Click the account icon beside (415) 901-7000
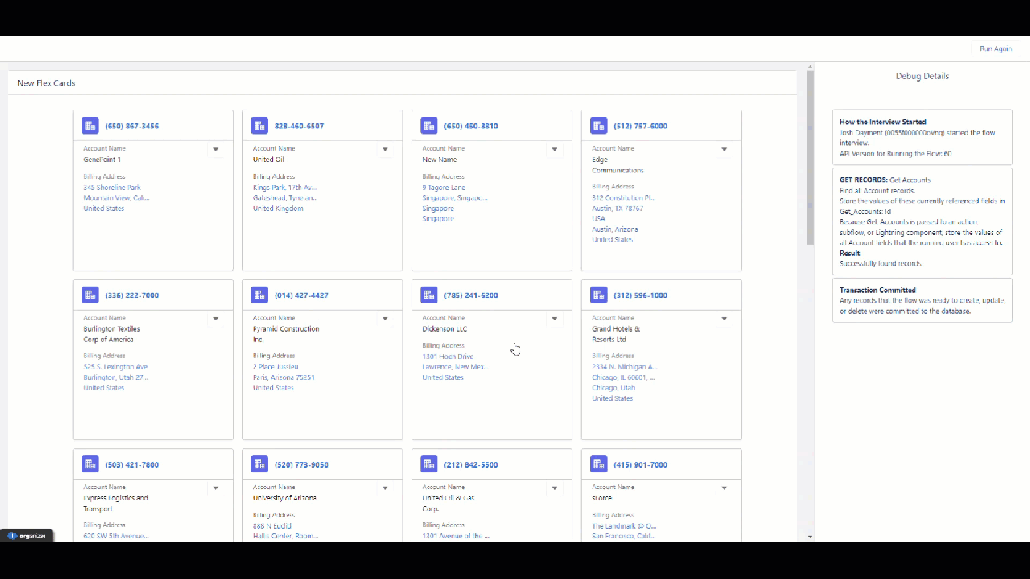This screenshot has height=579, width=1030. [599, 465]
